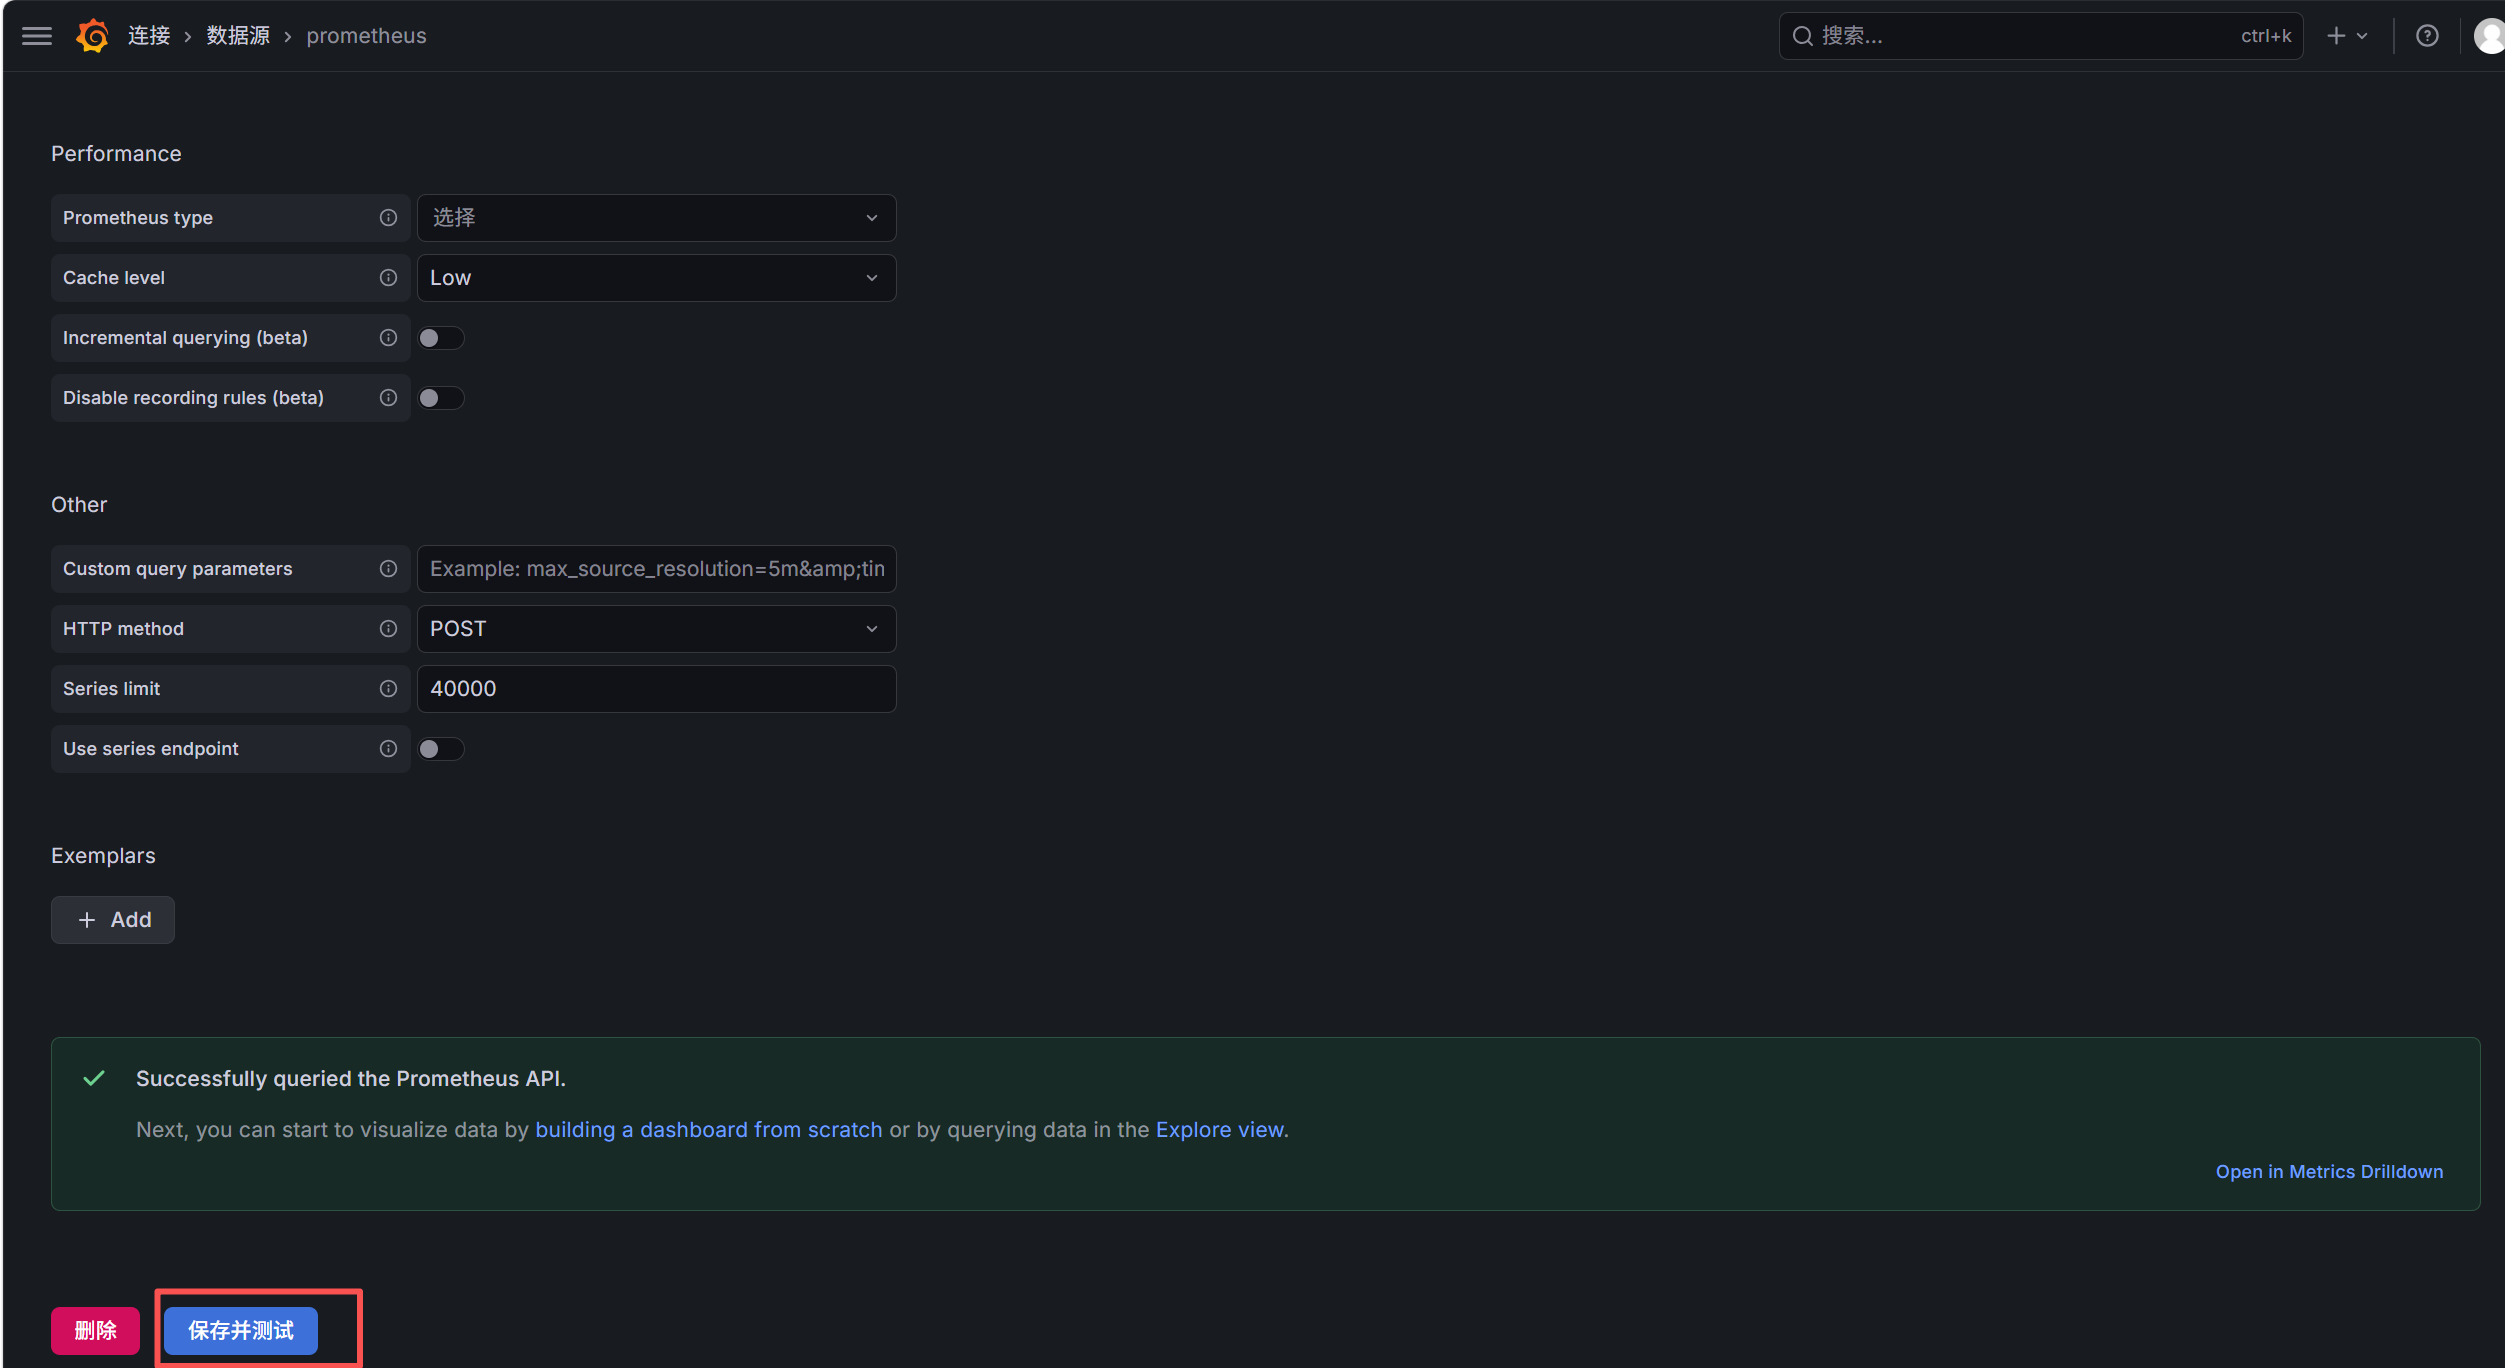This screenshot has height=1368, width=2505.
Task: Click the Cache level label
Action: click(x=114, y=278)
